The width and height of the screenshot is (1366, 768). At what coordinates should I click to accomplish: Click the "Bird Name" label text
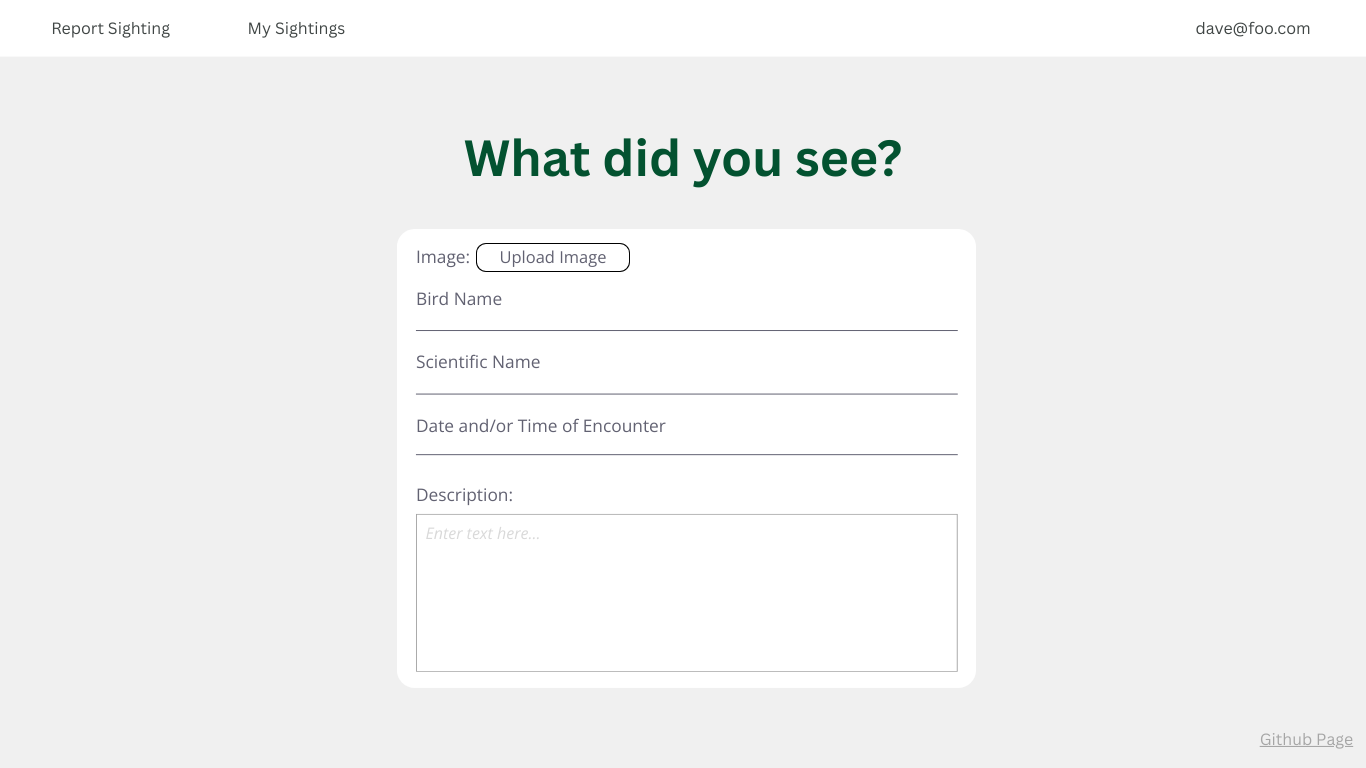point(459,299)
